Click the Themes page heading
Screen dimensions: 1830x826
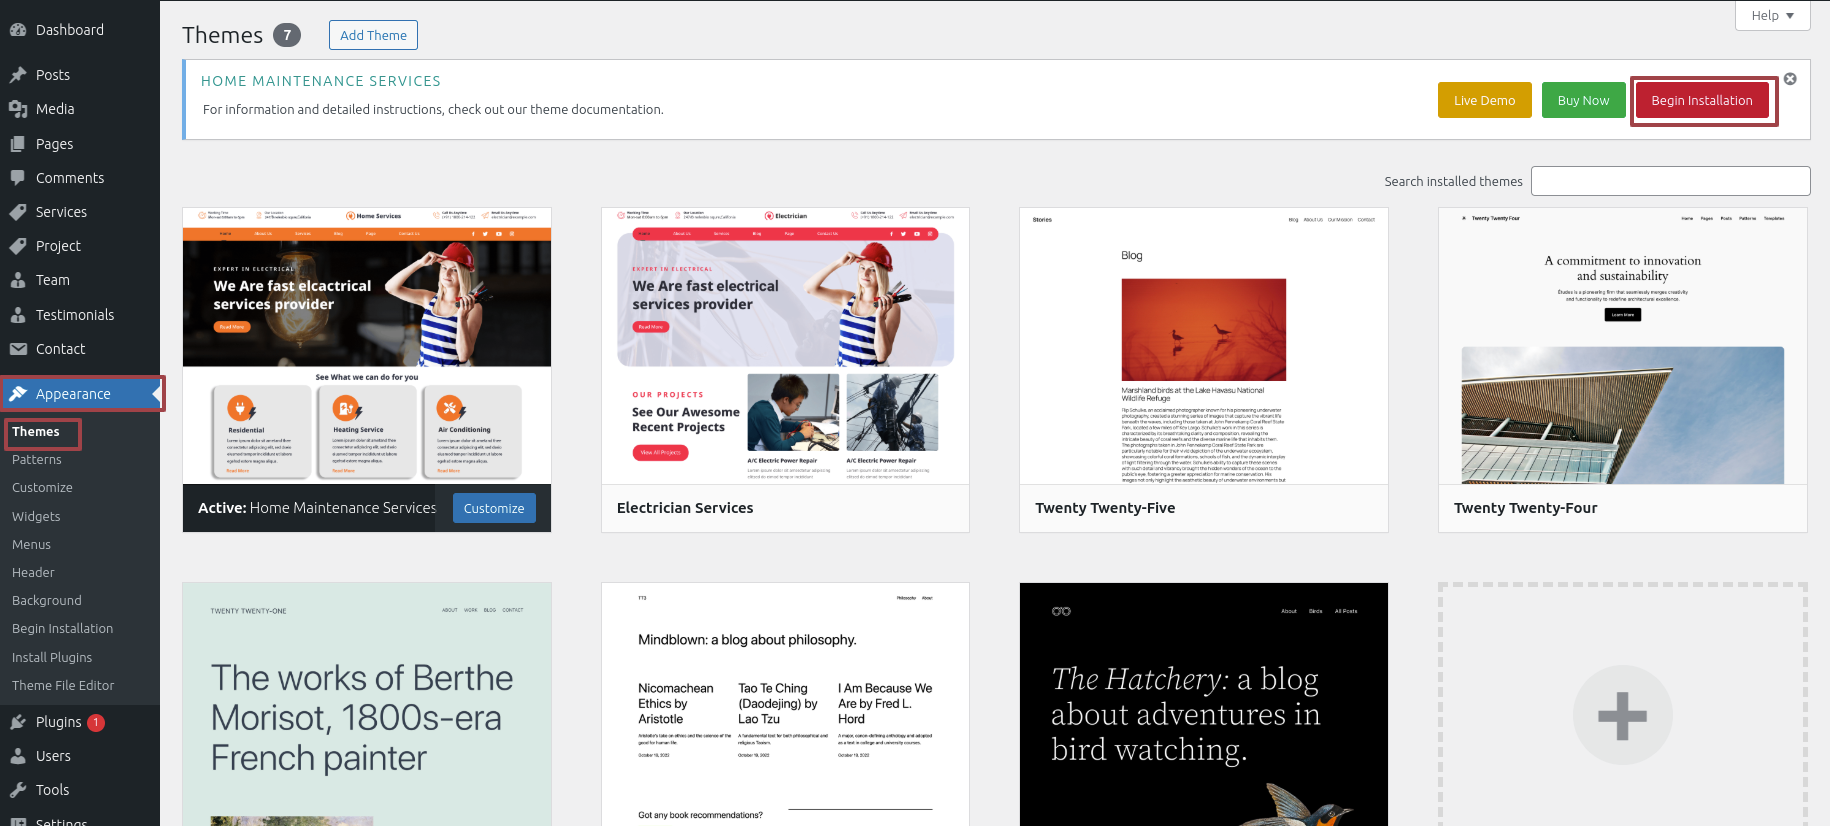click(222, 35)
